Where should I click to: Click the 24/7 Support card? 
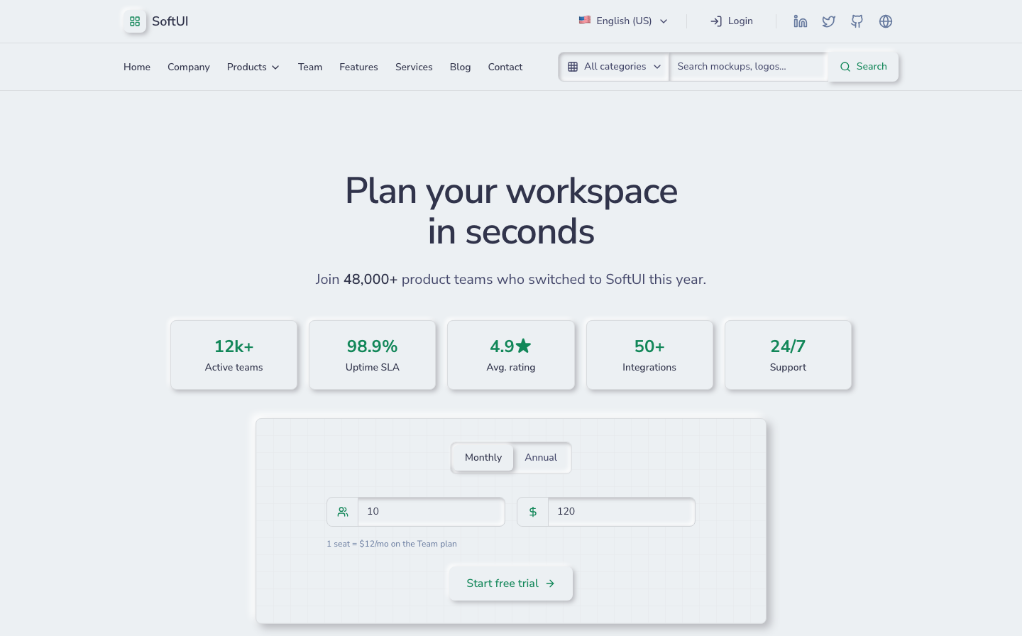(x=788, y=355)
